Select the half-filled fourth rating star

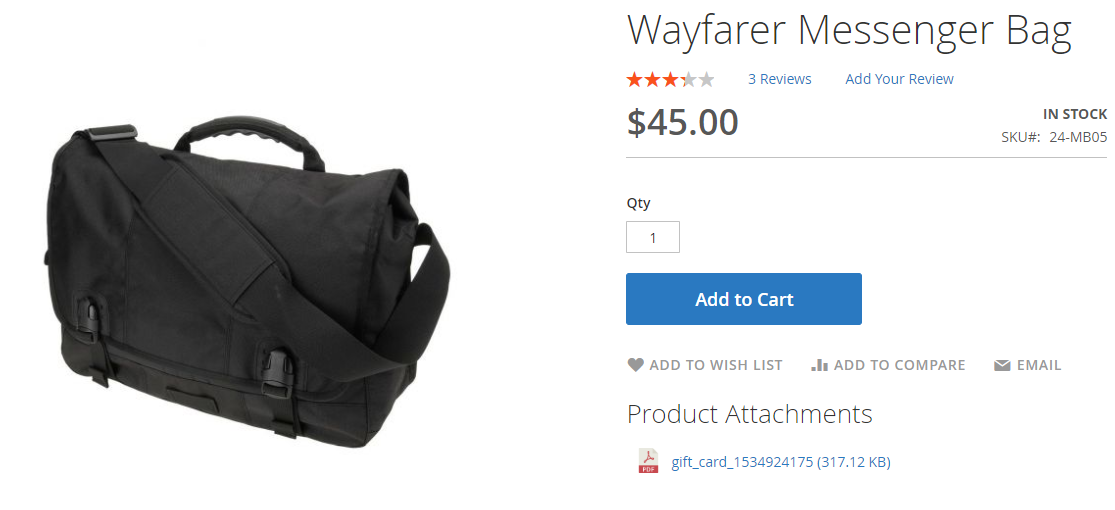click(x=688, y=79)
